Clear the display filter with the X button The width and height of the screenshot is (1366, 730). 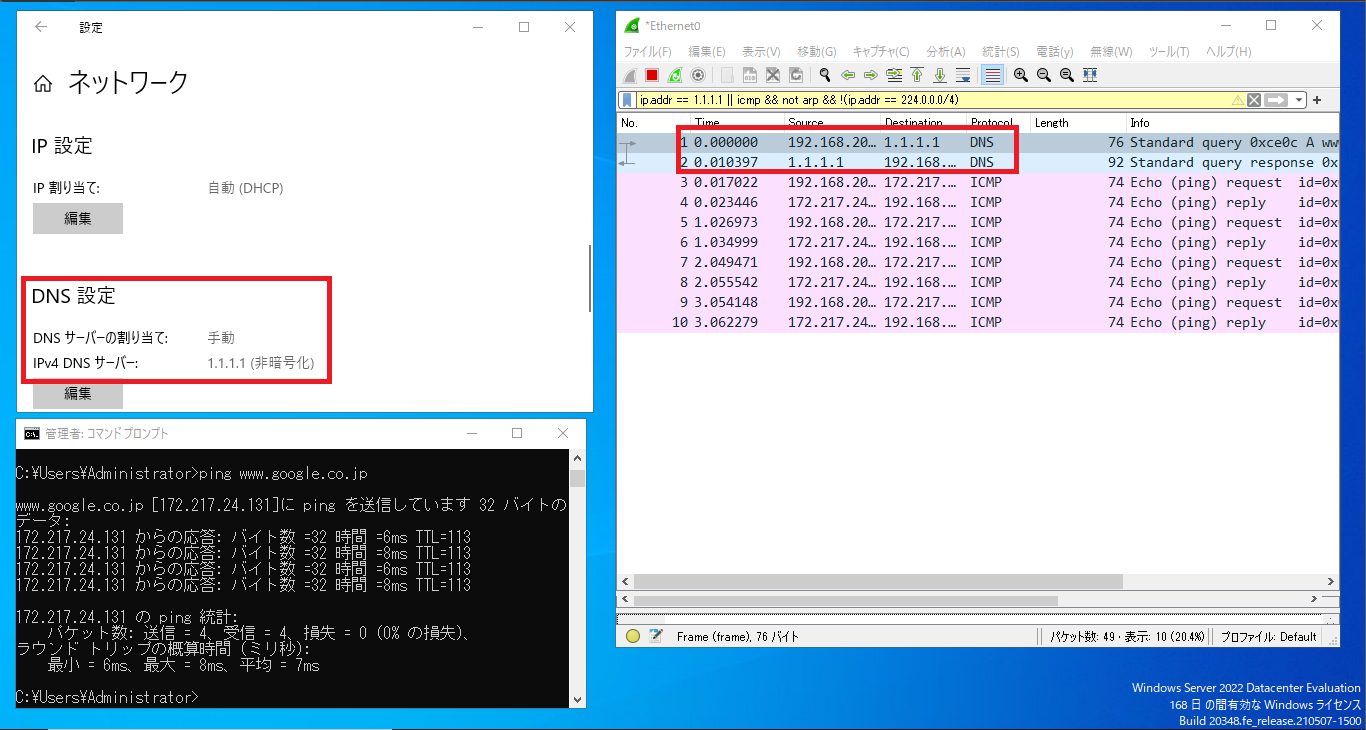(x=1253, y=100)
